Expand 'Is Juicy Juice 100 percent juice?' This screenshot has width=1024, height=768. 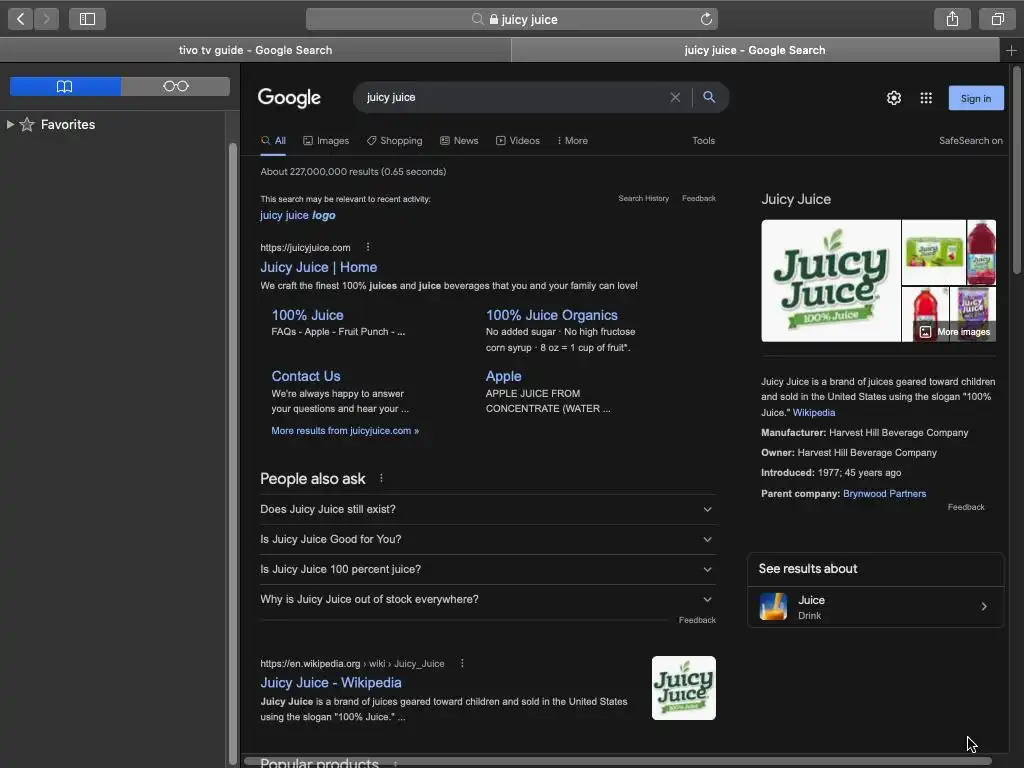pos(487,569)
